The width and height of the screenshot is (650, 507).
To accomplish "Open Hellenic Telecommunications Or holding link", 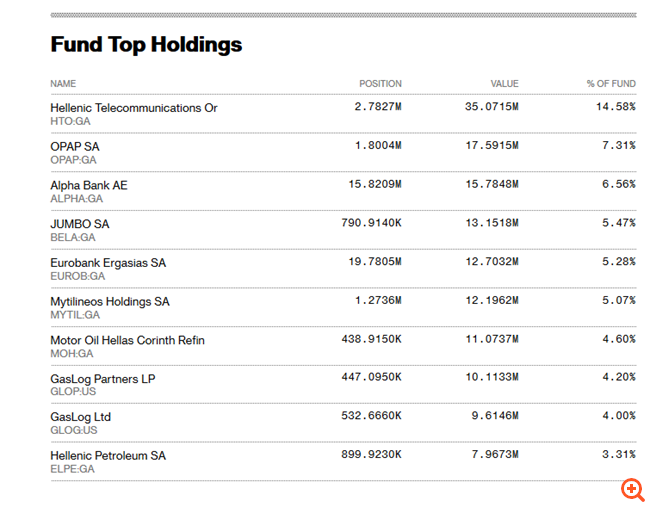I will [x=133, y=107].
